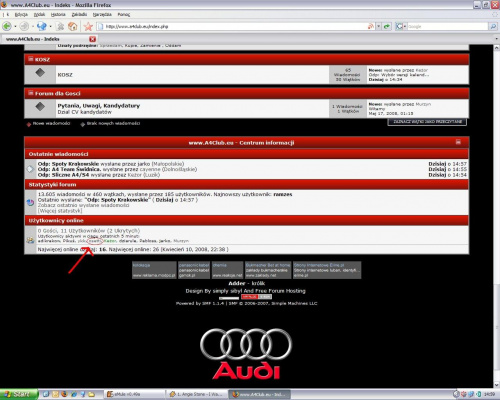This screenshot has width=500, height=400.
Task: Open the reload button dropdown arrow
Action: tap(50, 26)
